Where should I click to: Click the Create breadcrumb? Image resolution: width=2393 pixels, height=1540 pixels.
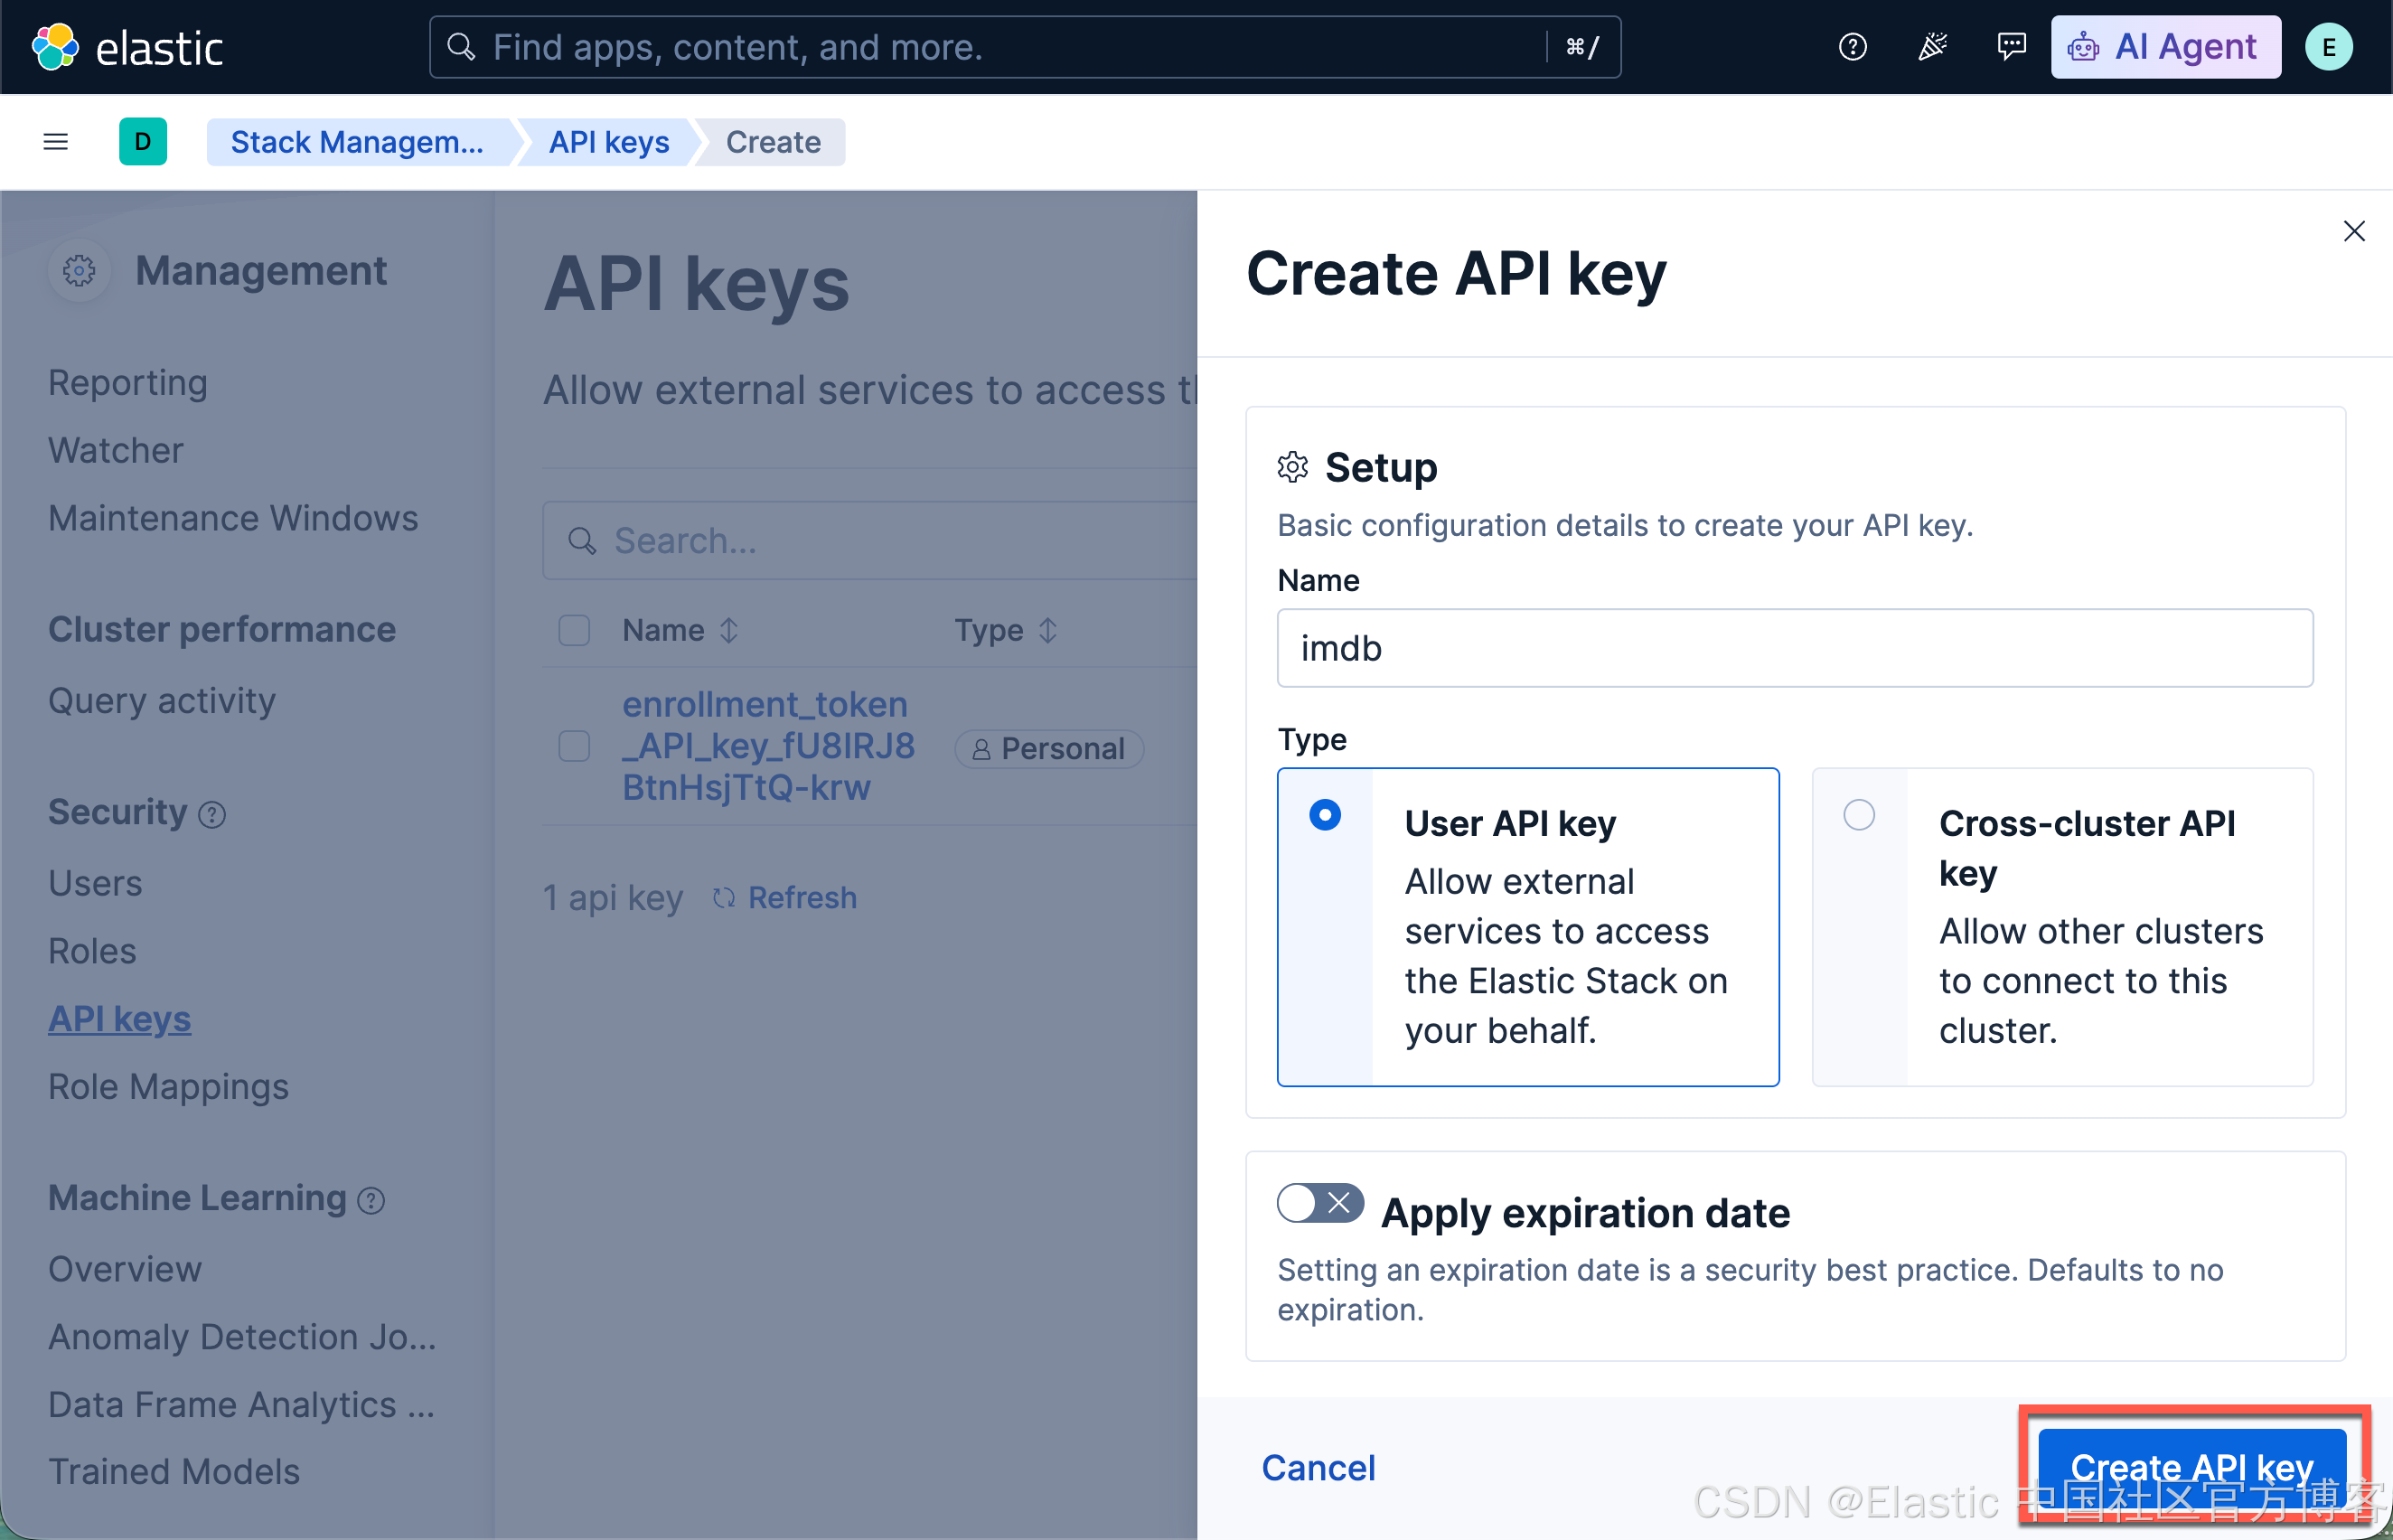(x=773, y=142)
